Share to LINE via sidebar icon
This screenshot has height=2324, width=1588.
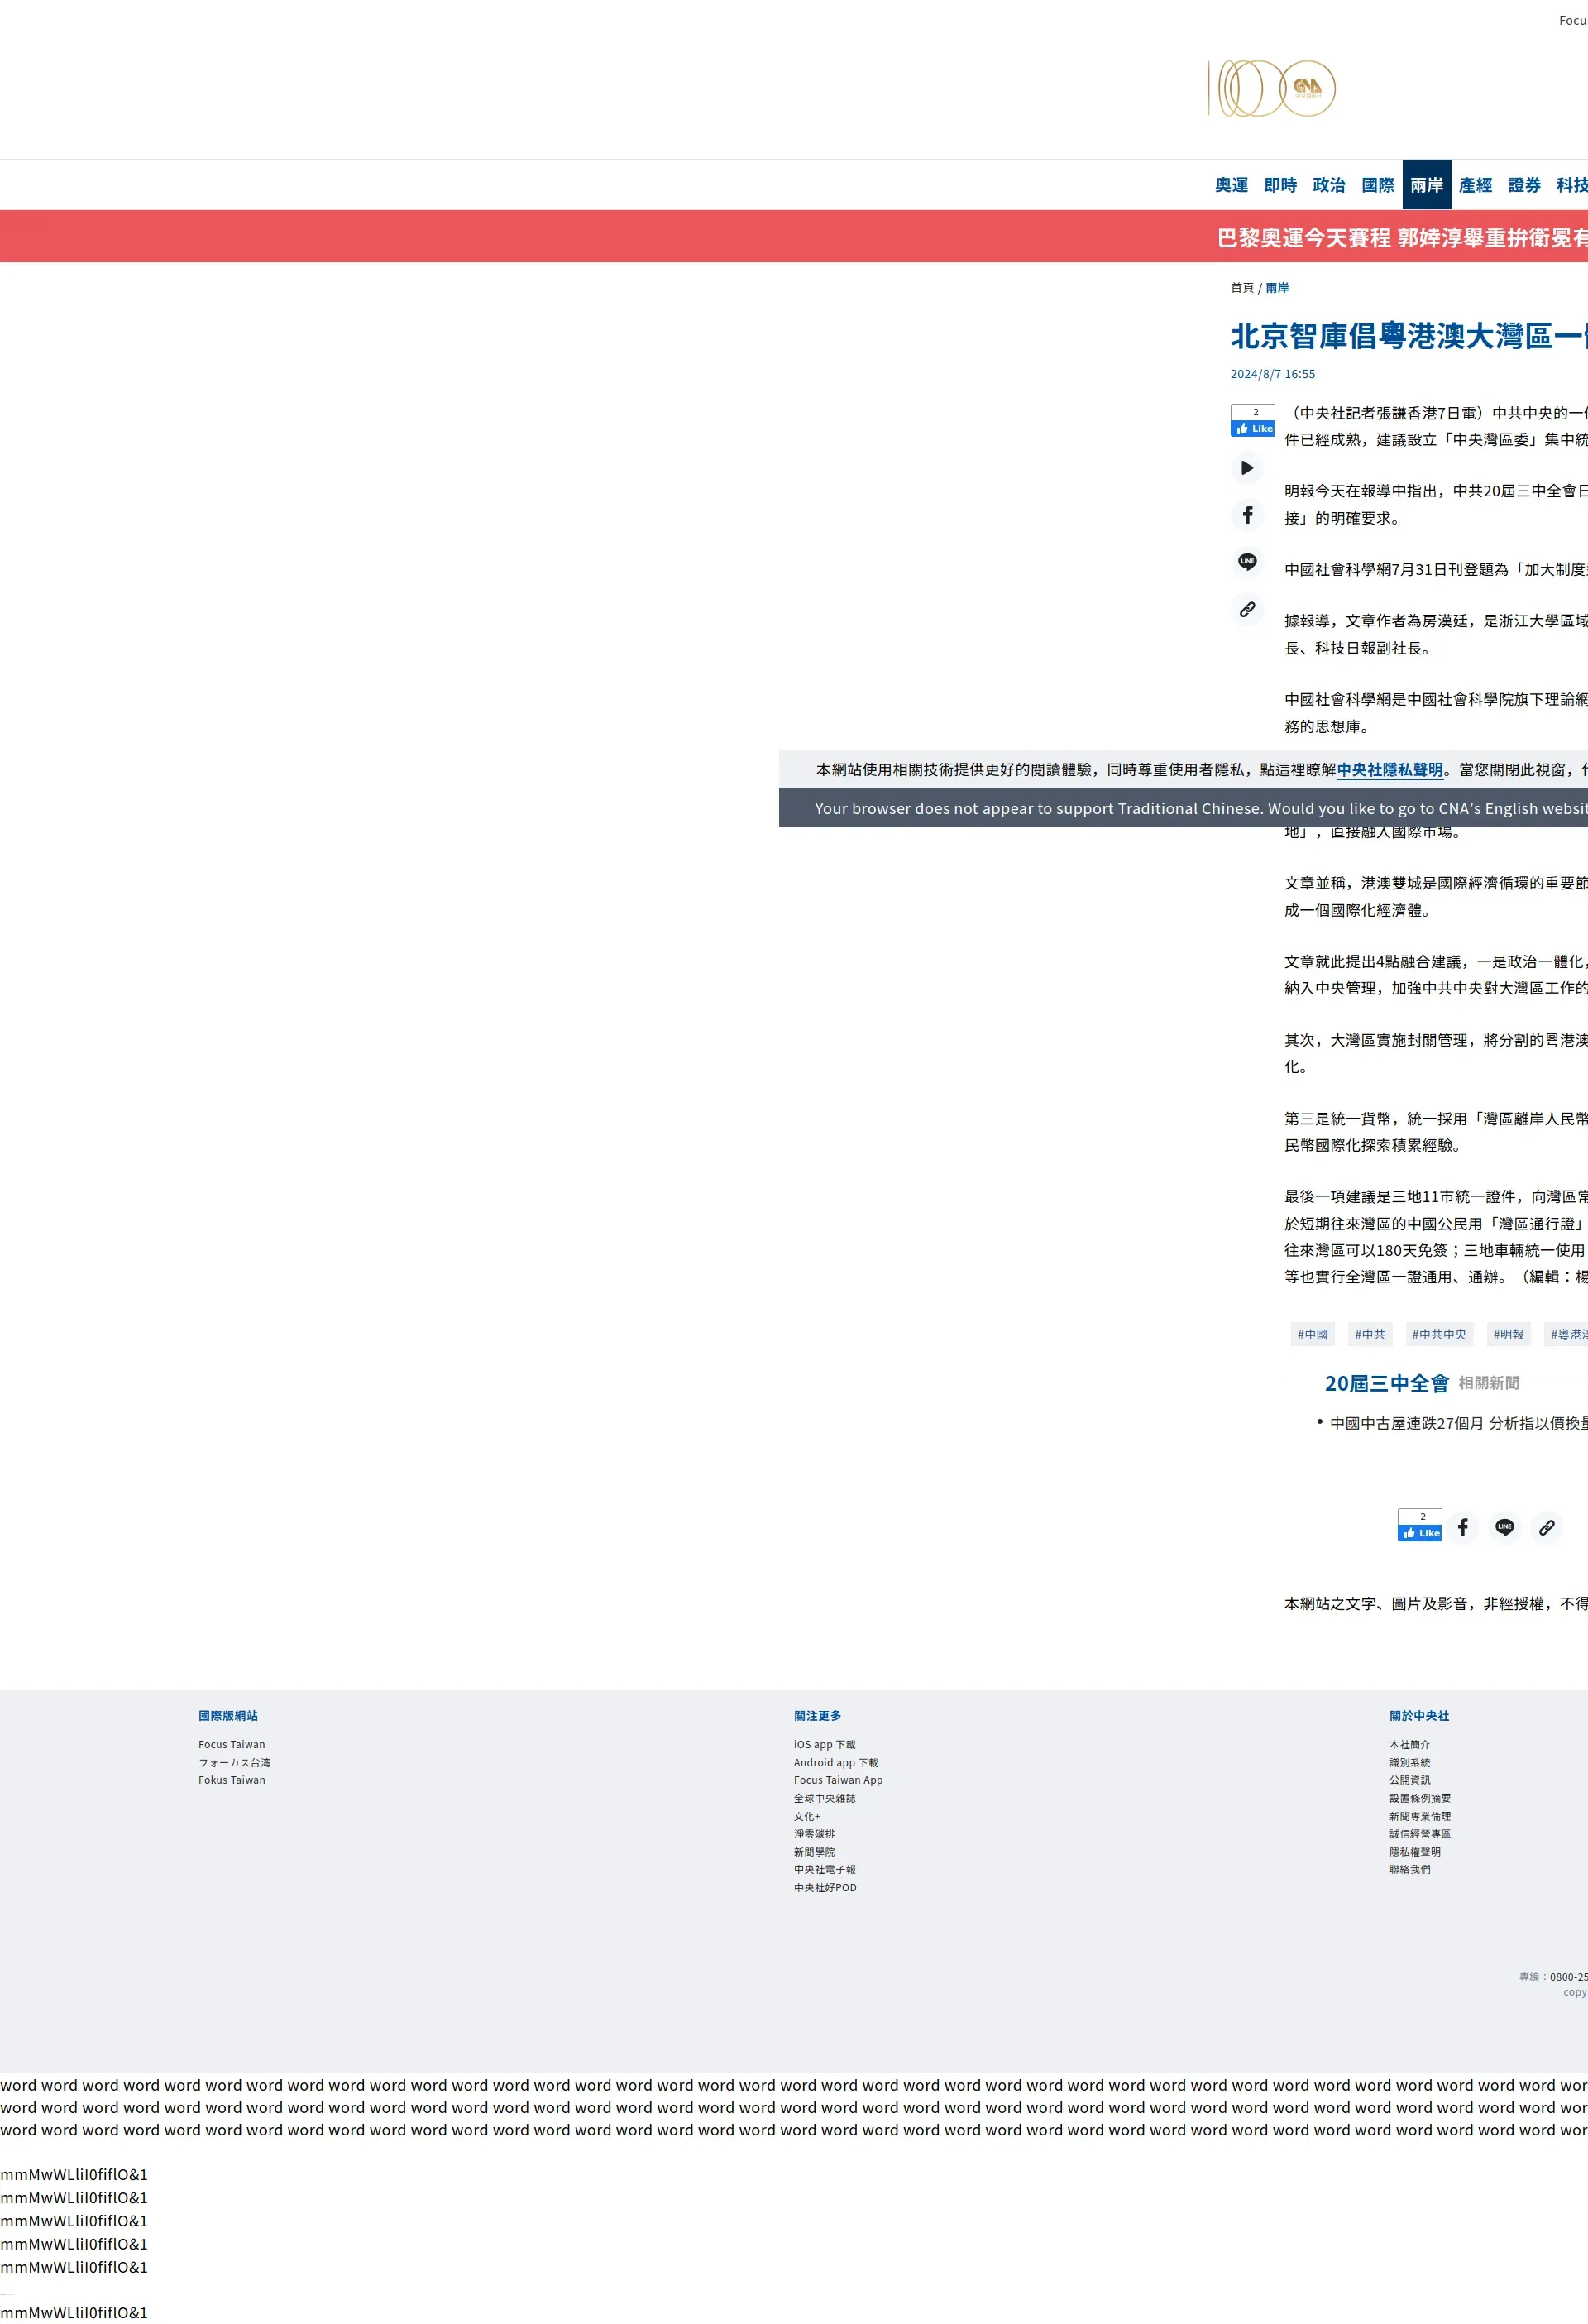1247,562
